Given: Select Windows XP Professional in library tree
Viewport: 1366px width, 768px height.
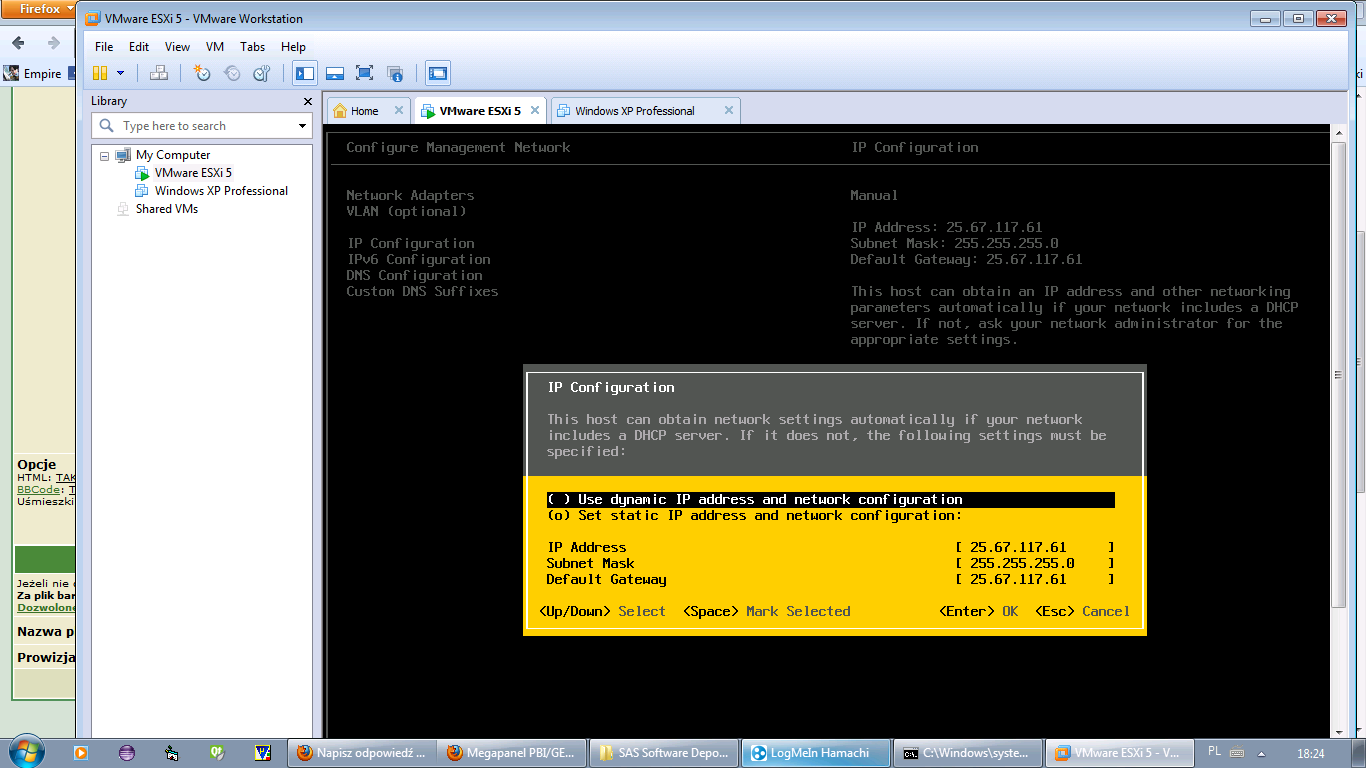Looking at the screenshot, I should click(x=221, y=191).
